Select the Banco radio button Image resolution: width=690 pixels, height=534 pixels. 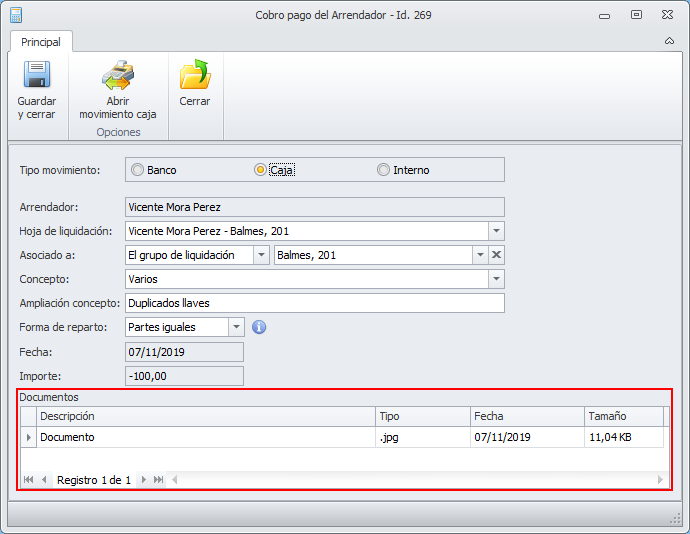point(137,169)
